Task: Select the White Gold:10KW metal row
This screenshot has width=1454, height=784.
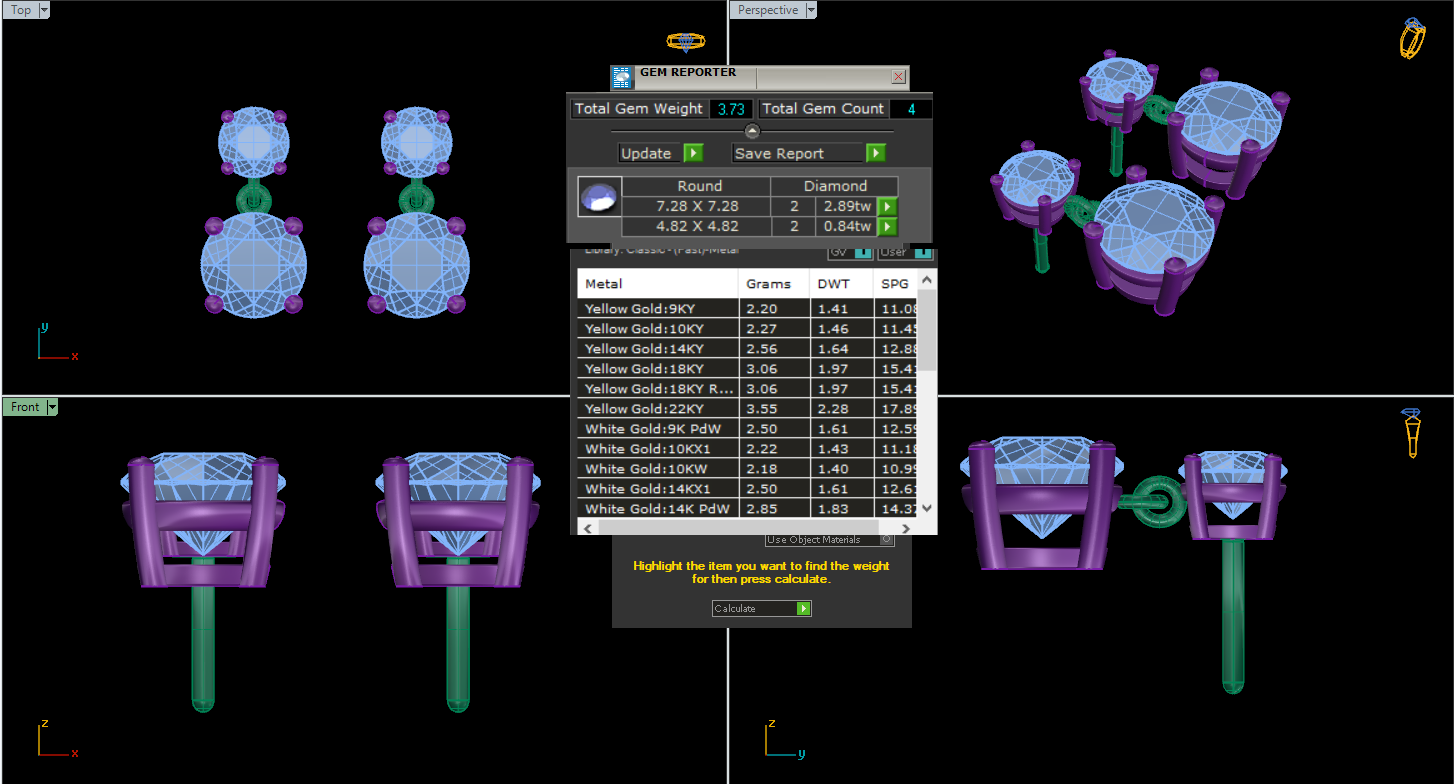Action: point(657,469)
